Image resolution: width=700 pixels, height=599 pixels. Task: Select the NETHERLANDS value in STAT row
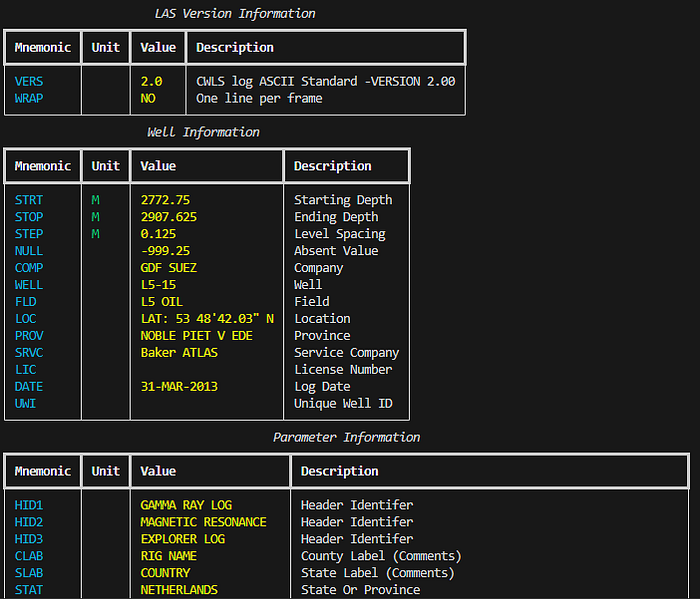(x=179, y=590)
